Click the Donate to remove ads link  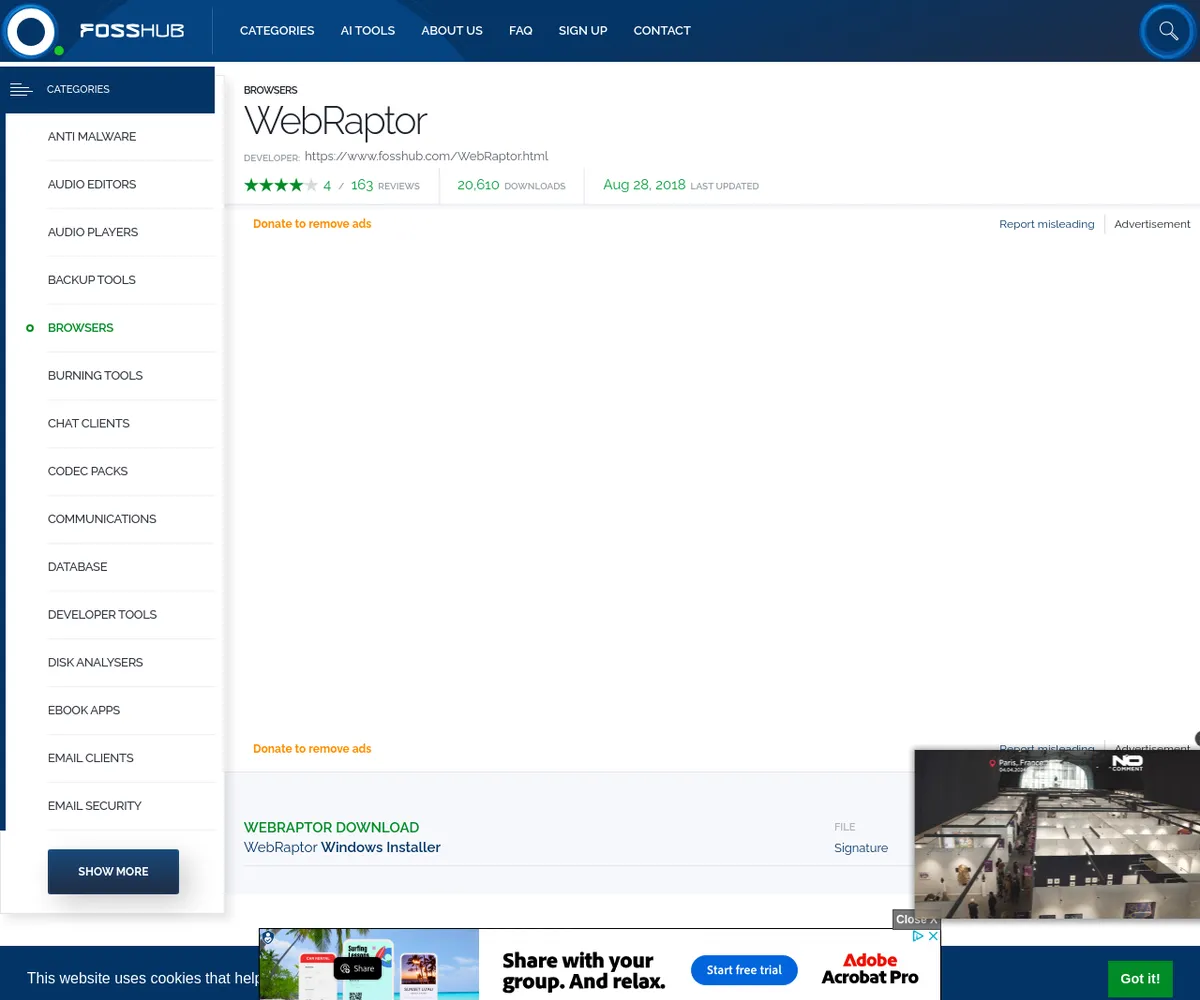tap(312, 224)
